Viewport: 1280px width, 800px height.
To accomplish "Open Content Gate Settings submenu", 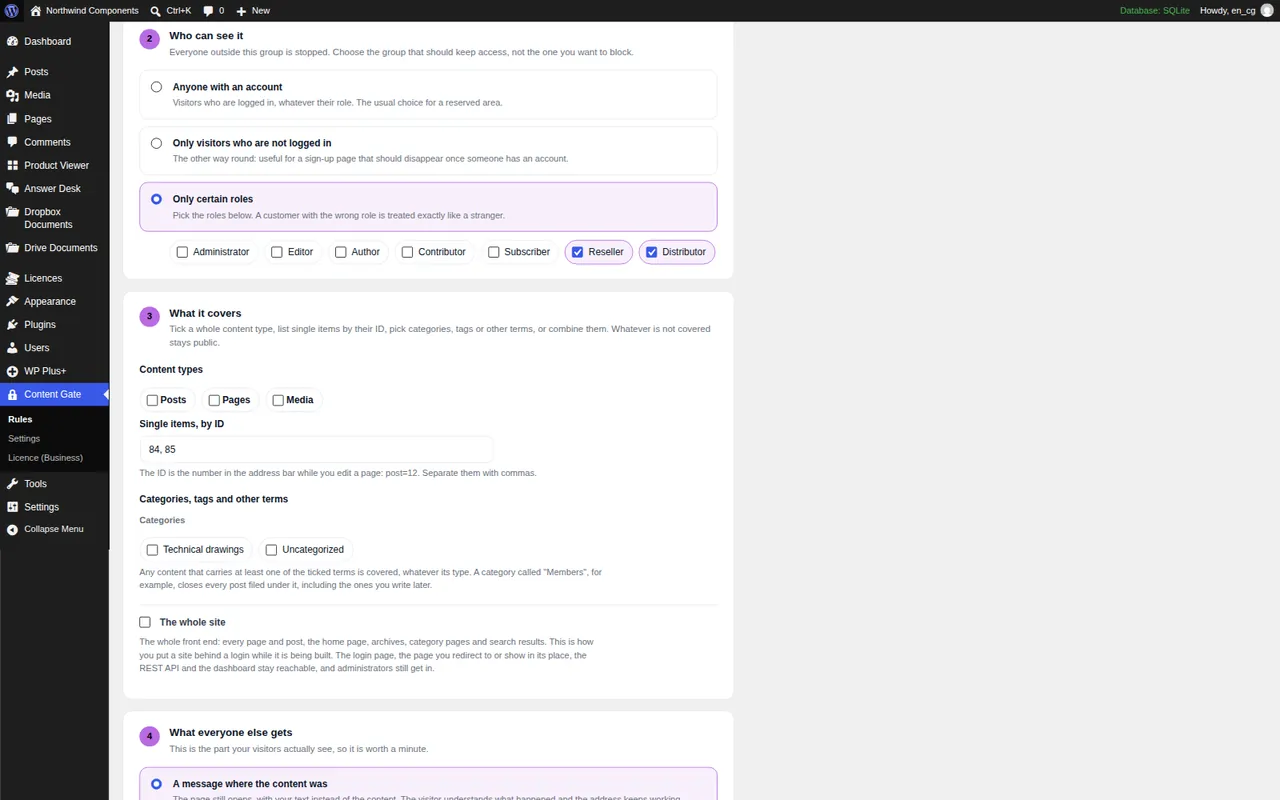I will pos(24,439).
